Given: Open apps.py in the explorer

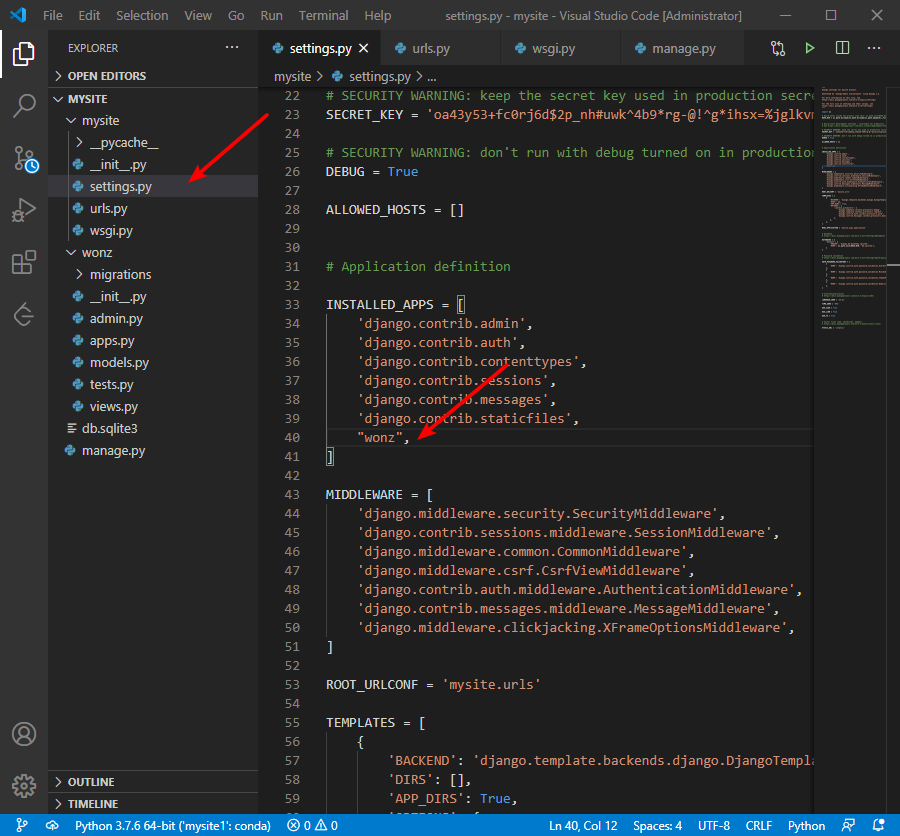Looking at the screenshot, I should (x=153, y=340).
